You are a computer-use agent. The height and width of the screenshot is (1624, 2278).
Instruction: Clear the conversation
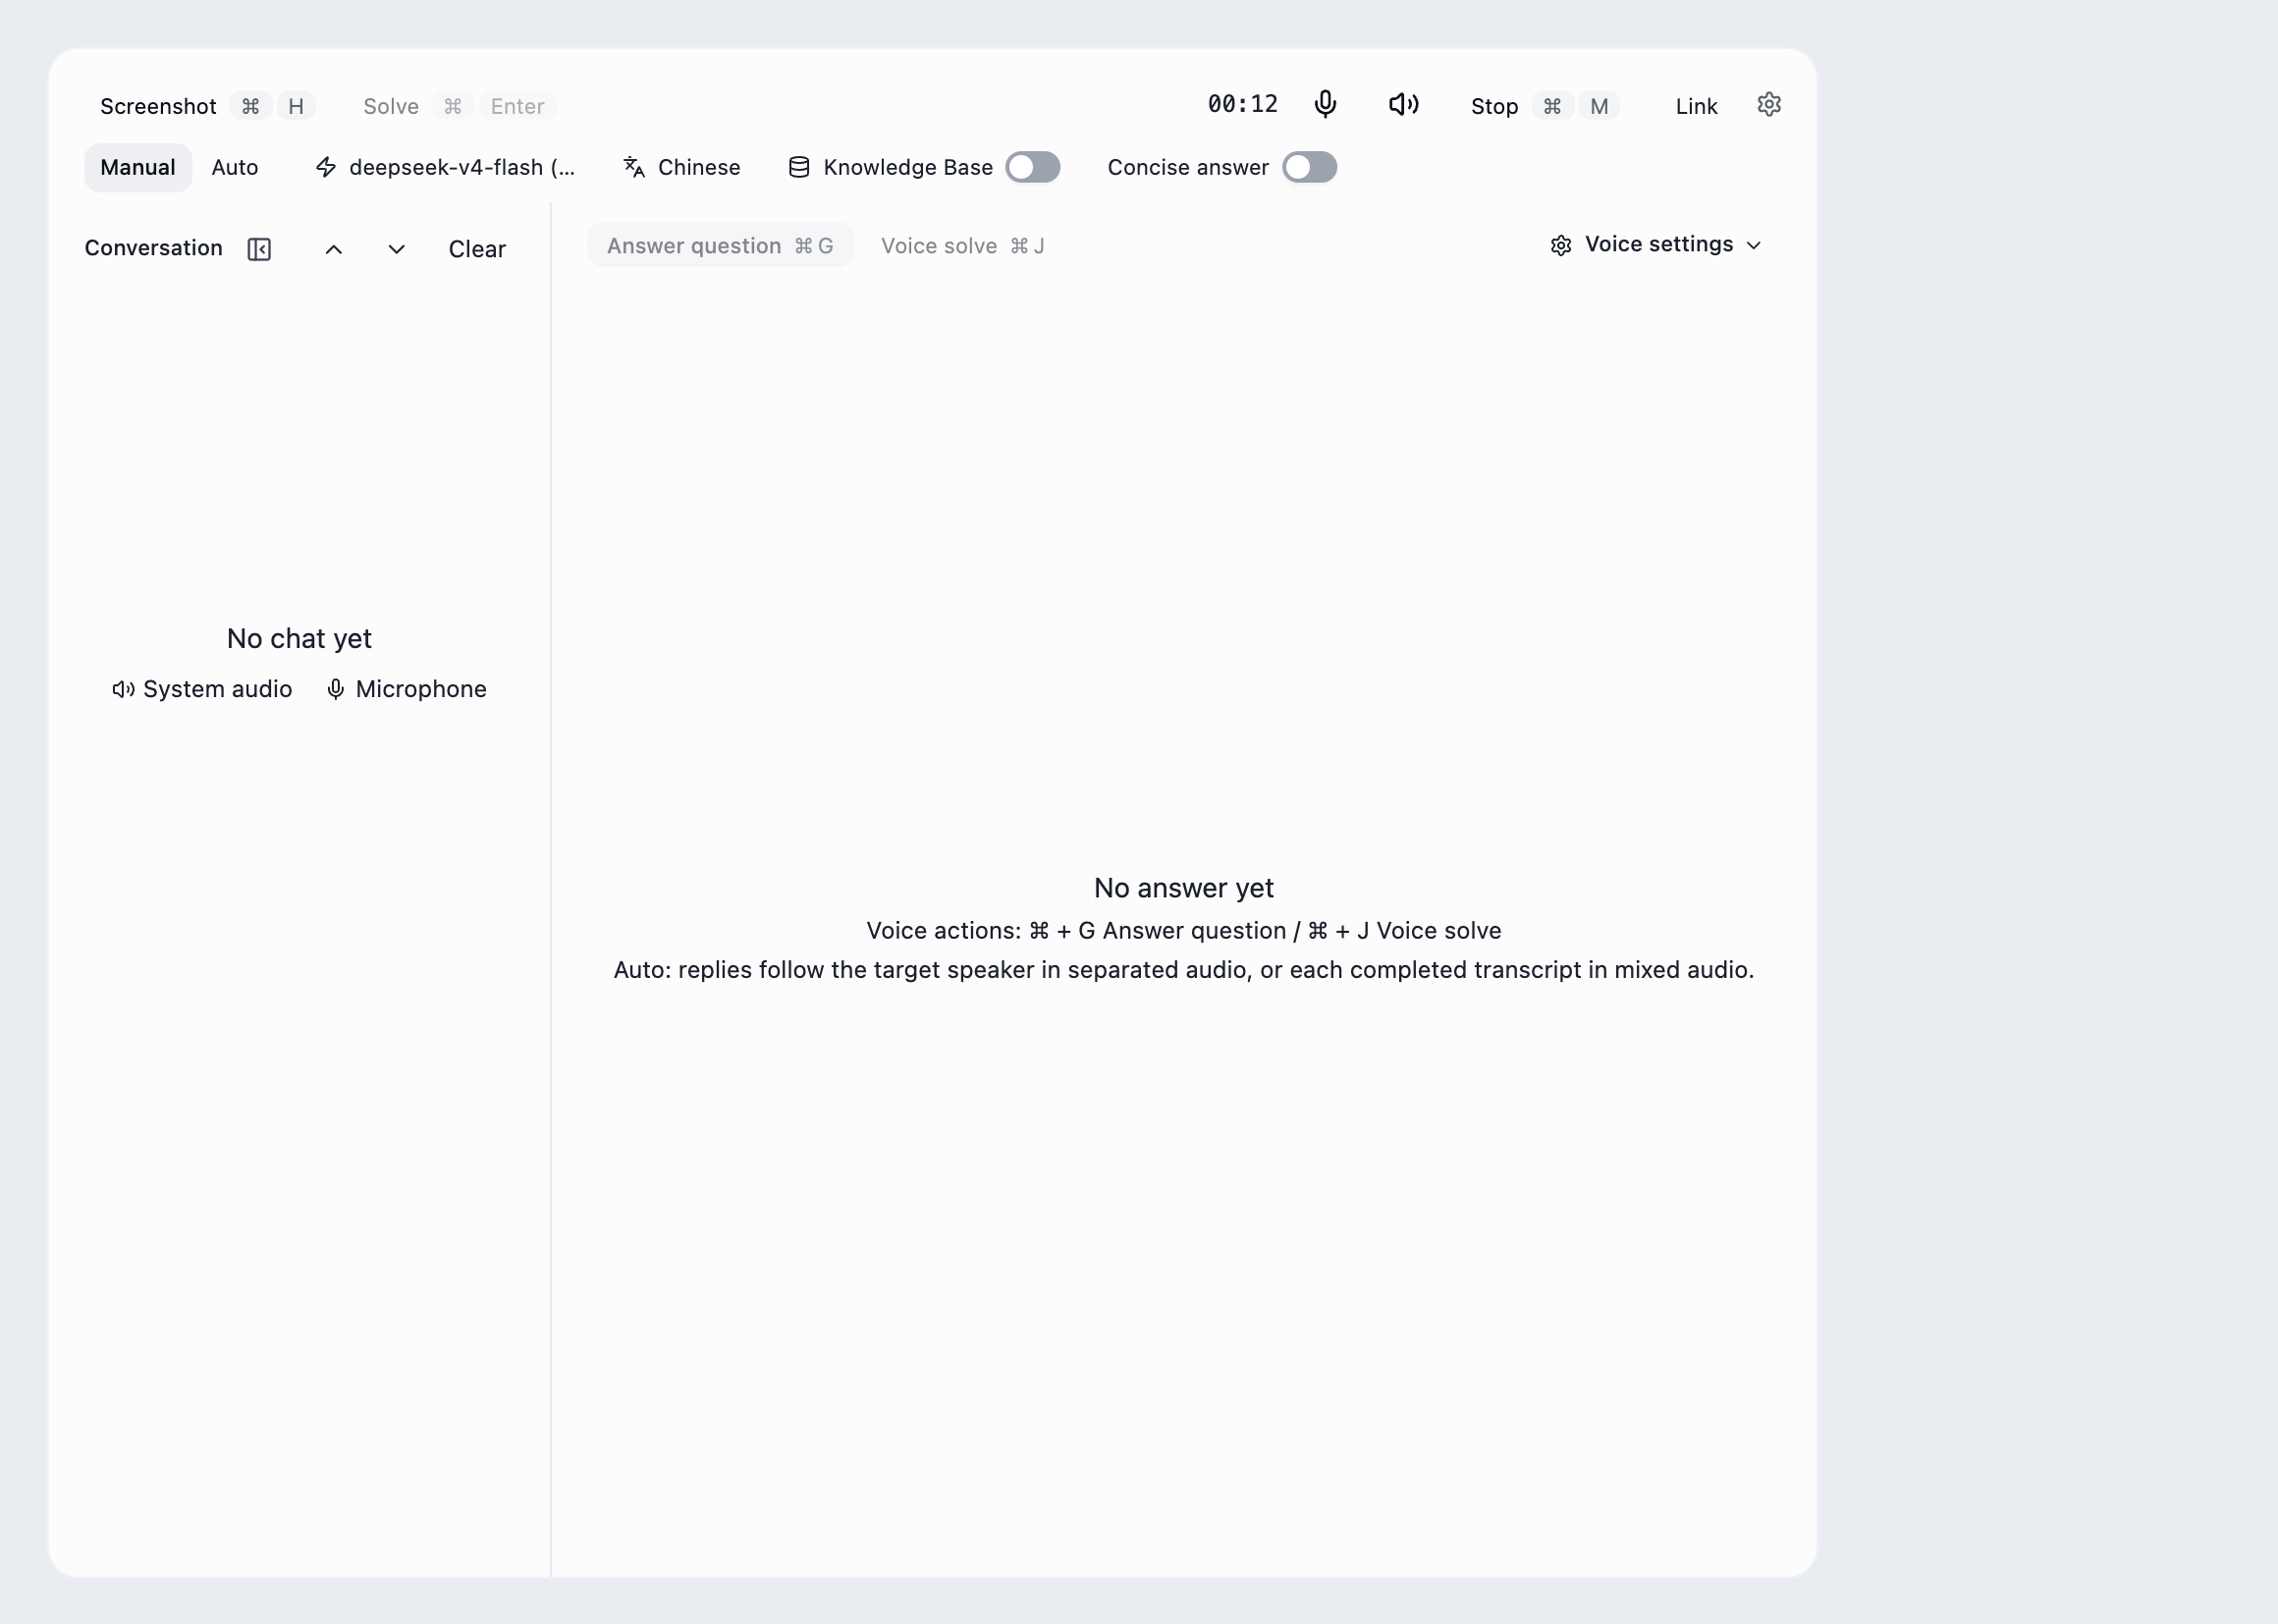click(x=477, y=249)
